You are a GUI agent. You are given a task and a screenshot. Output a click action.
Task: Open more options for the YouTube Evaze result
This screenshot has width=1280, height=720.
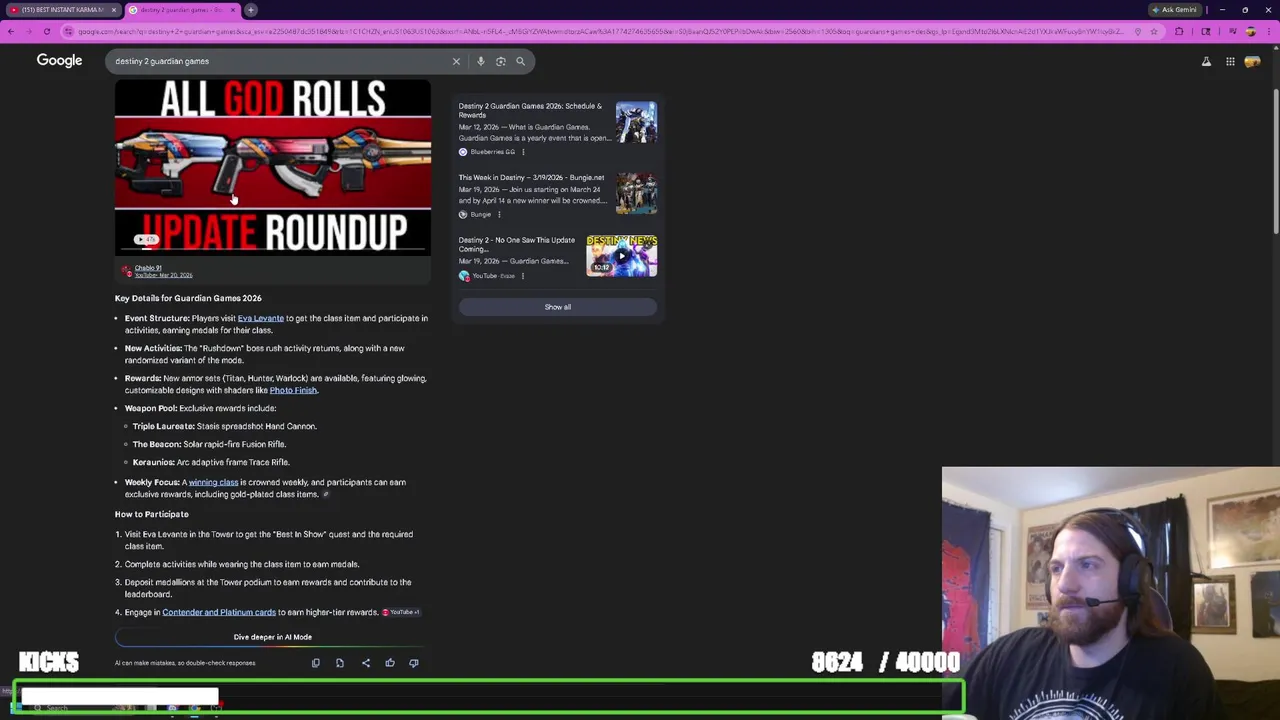click(522, 276)
